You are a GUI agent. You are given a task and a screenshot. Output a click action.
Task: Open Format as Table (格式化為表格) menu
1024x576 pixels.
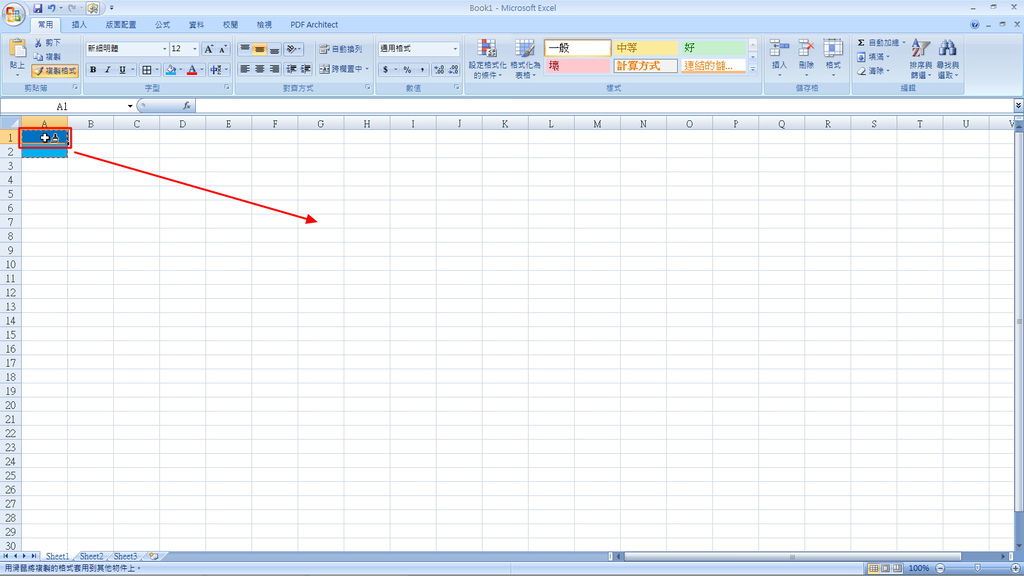(525, 59)
